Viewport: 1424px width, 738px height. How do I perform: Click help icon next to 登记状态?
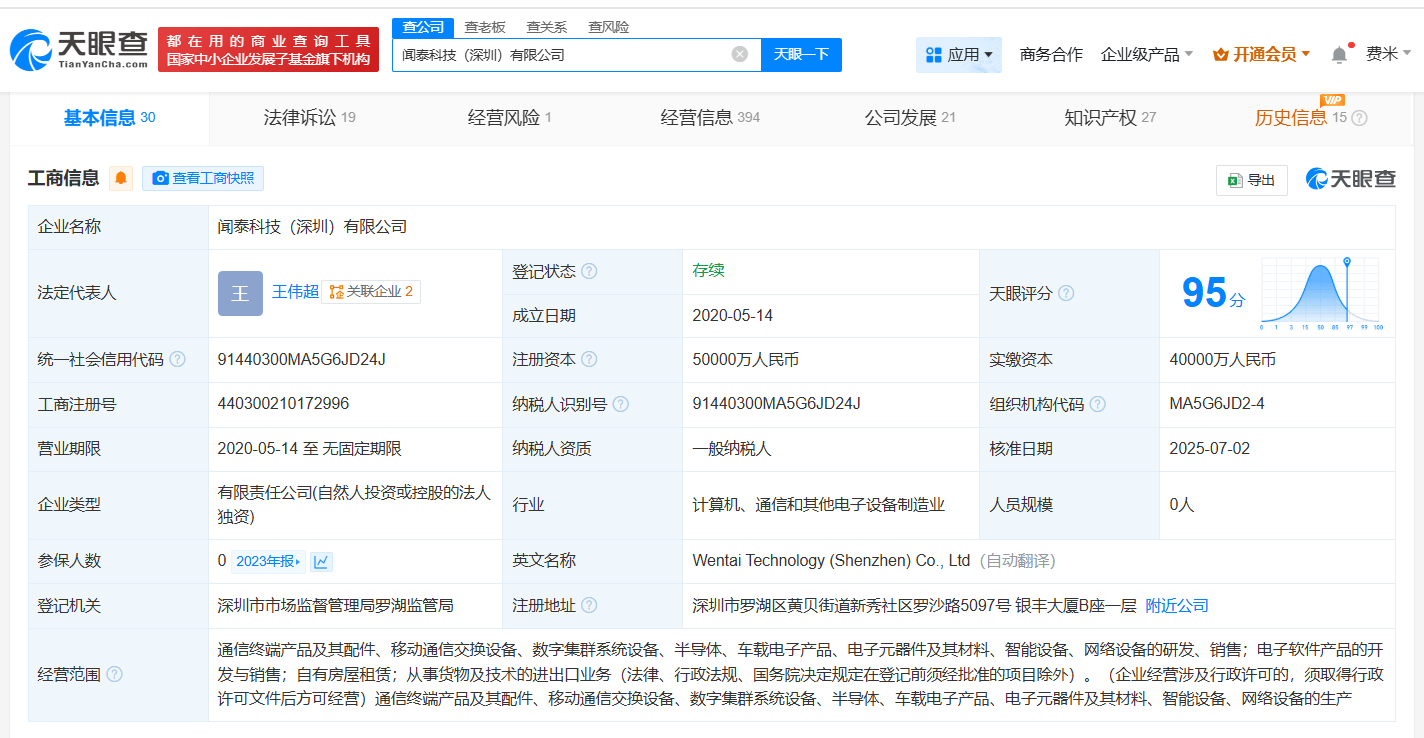pos(589,271)
